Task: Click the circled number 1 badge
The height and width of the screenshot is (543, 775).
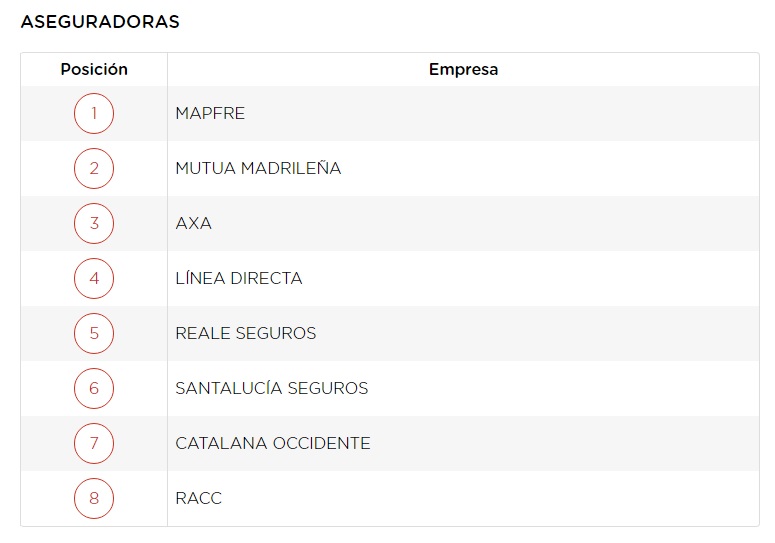Action: [x=94, y=113]
